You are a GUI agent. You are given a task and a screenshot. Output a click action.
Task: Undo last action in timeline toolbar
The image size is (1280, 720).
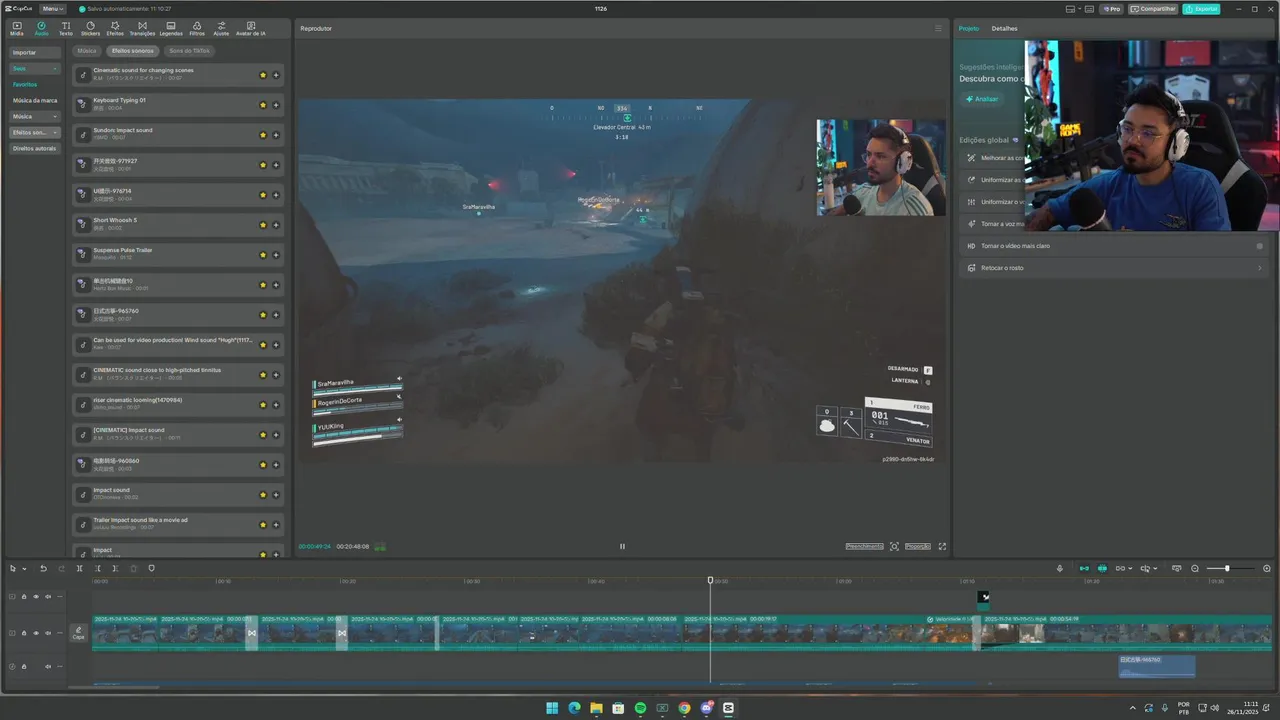(x=43, y=568)
